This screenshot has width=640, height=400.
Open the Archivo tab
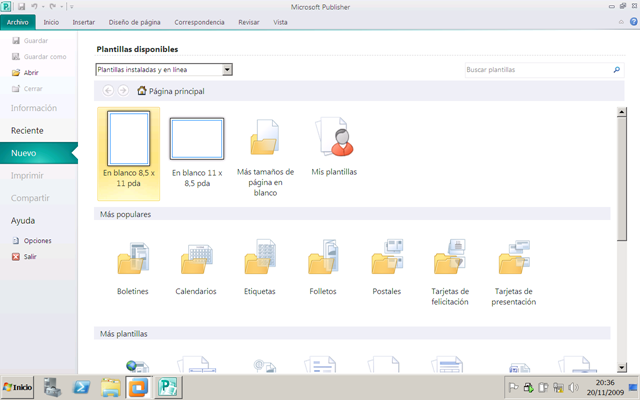(18, 22)
